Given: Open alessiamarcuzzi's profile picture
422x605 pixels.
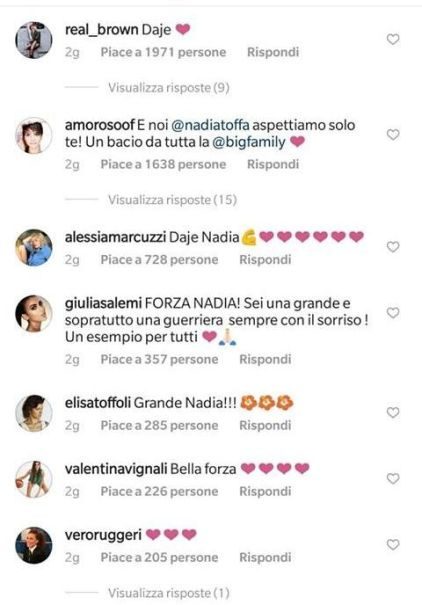Looking at the screenshot, I should [34, 247].
